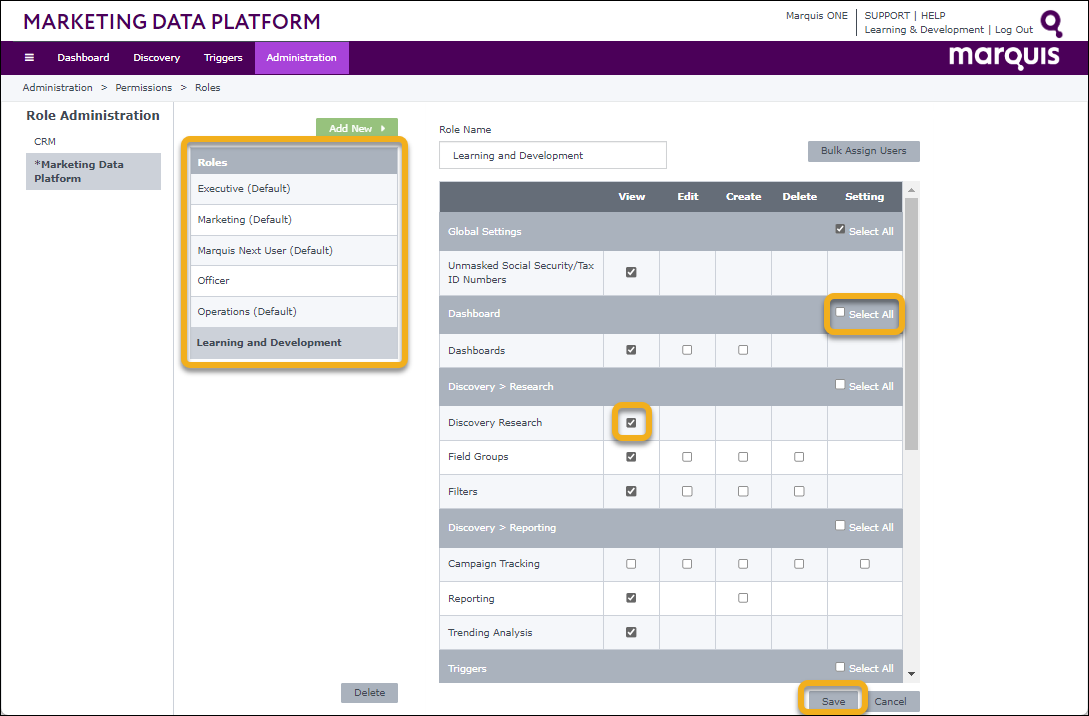Select the Operations (Default) role
Screen dimensions: 1089x716
294,312
